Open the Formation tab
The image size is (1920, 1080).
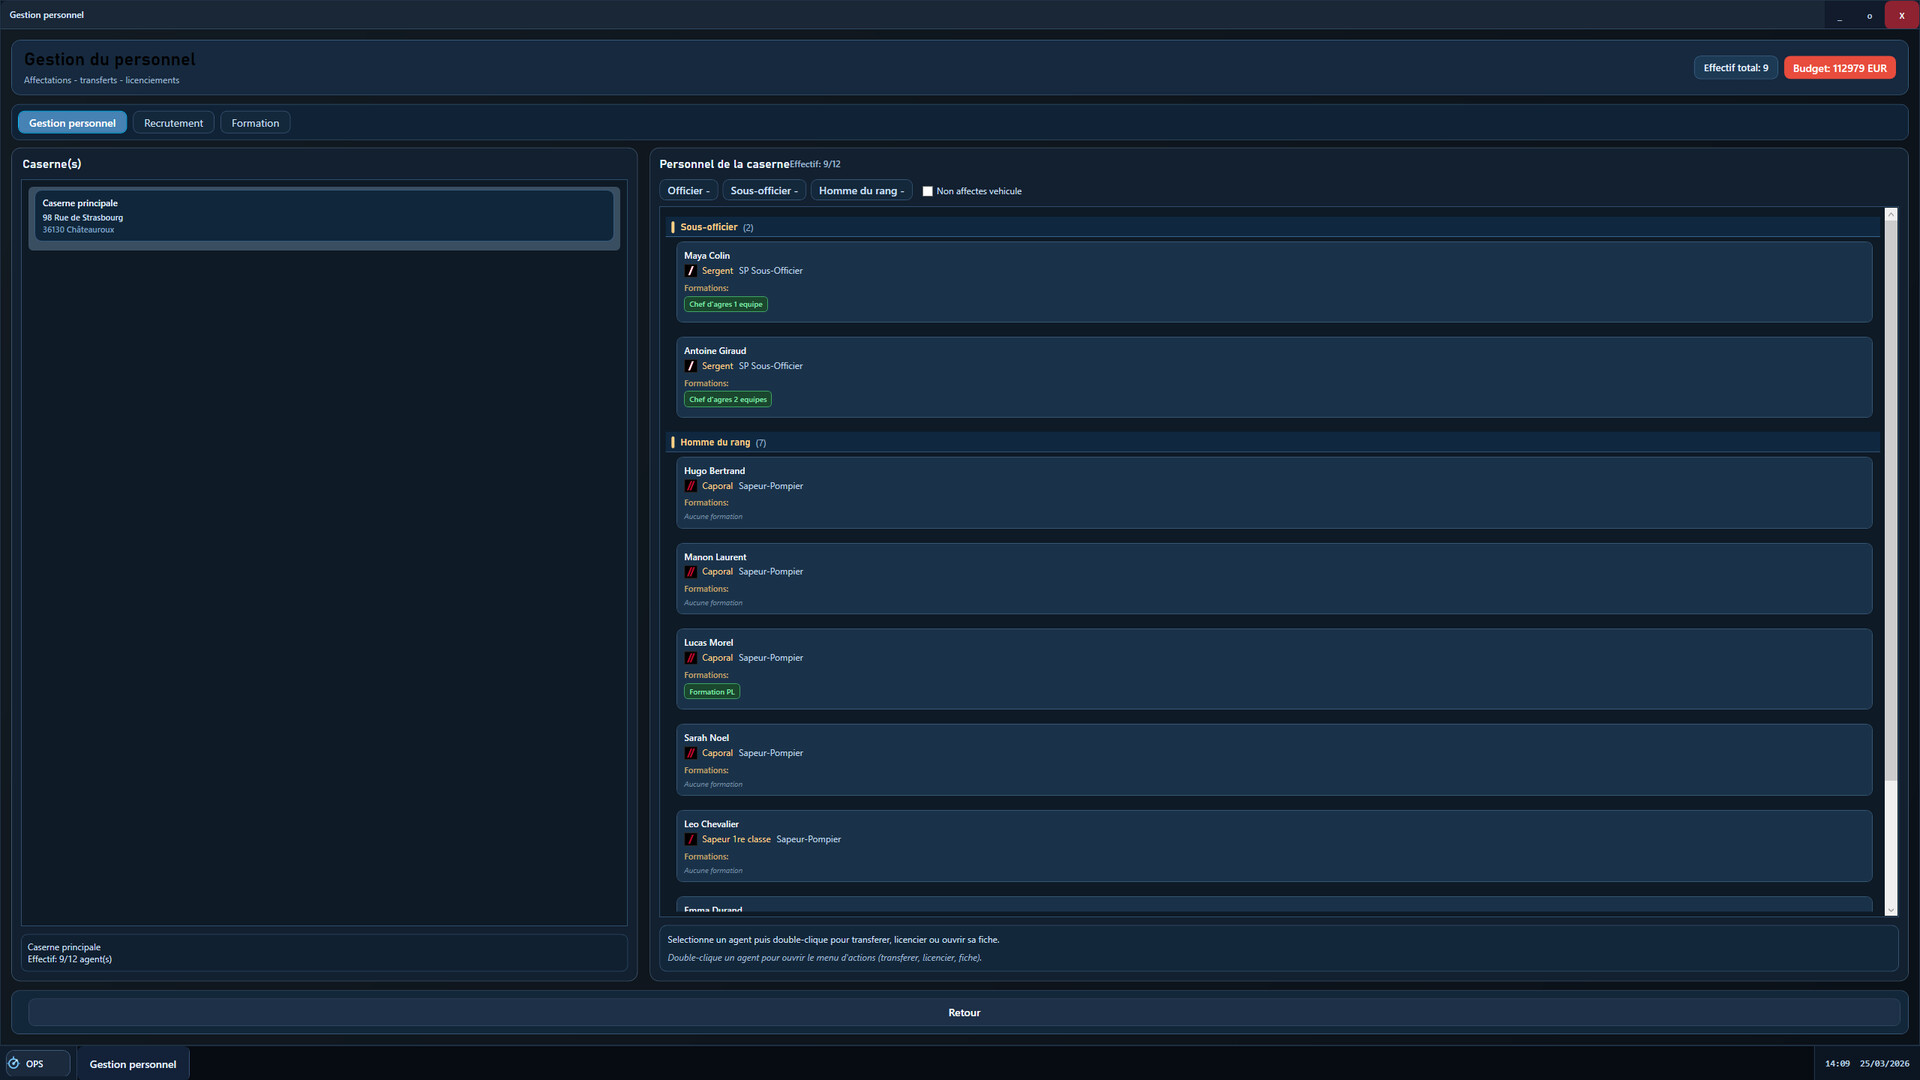(255, 123)
